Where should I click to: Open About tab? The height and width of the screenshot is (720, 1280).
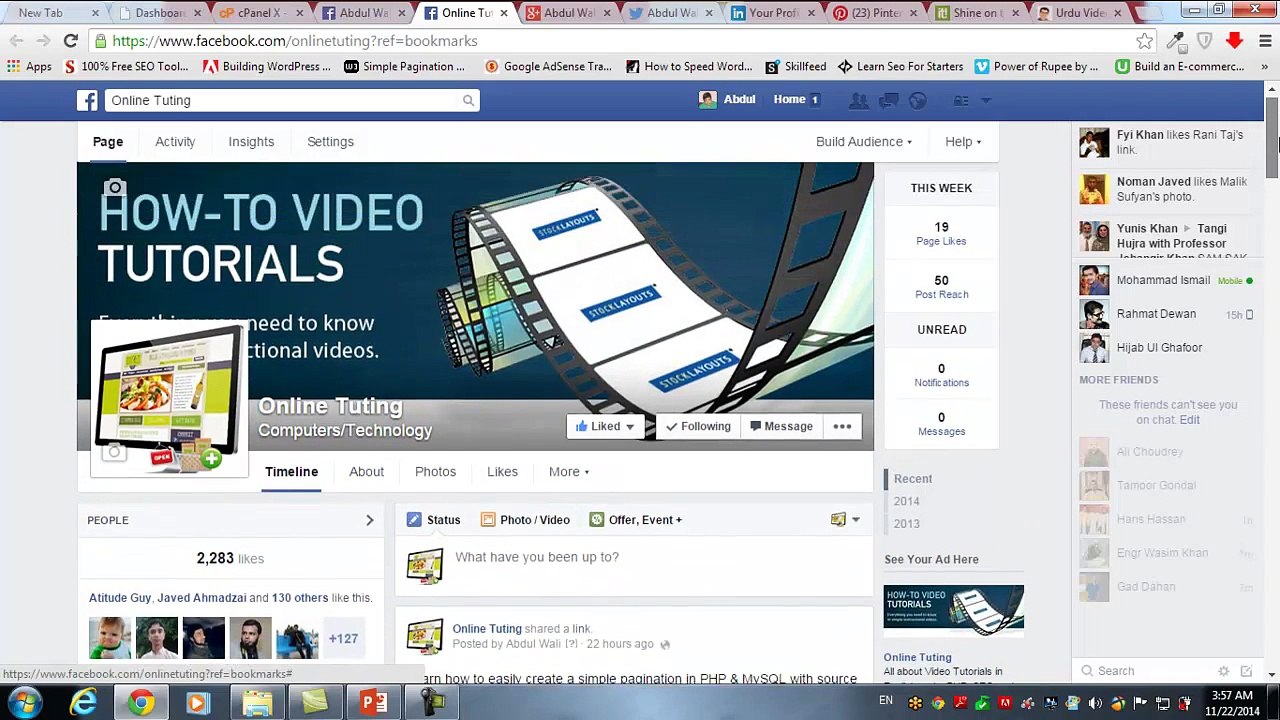tap(366, 472)
